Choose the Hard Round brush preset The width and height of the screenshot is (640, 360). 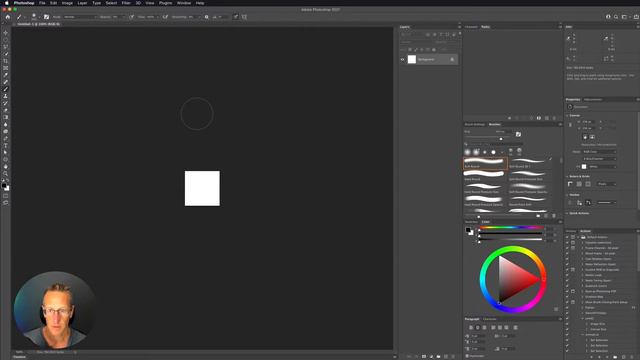tap(485, 176)
